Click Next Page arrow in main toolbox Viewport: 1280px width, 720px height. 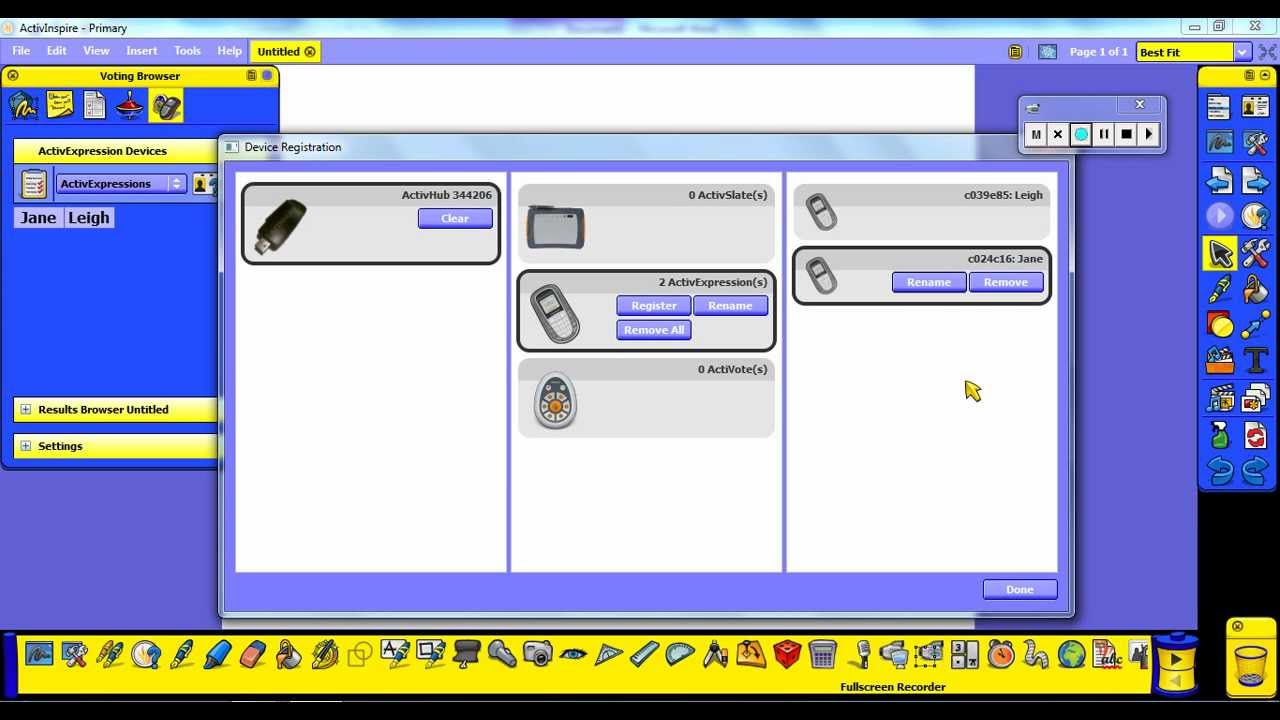1255,180
